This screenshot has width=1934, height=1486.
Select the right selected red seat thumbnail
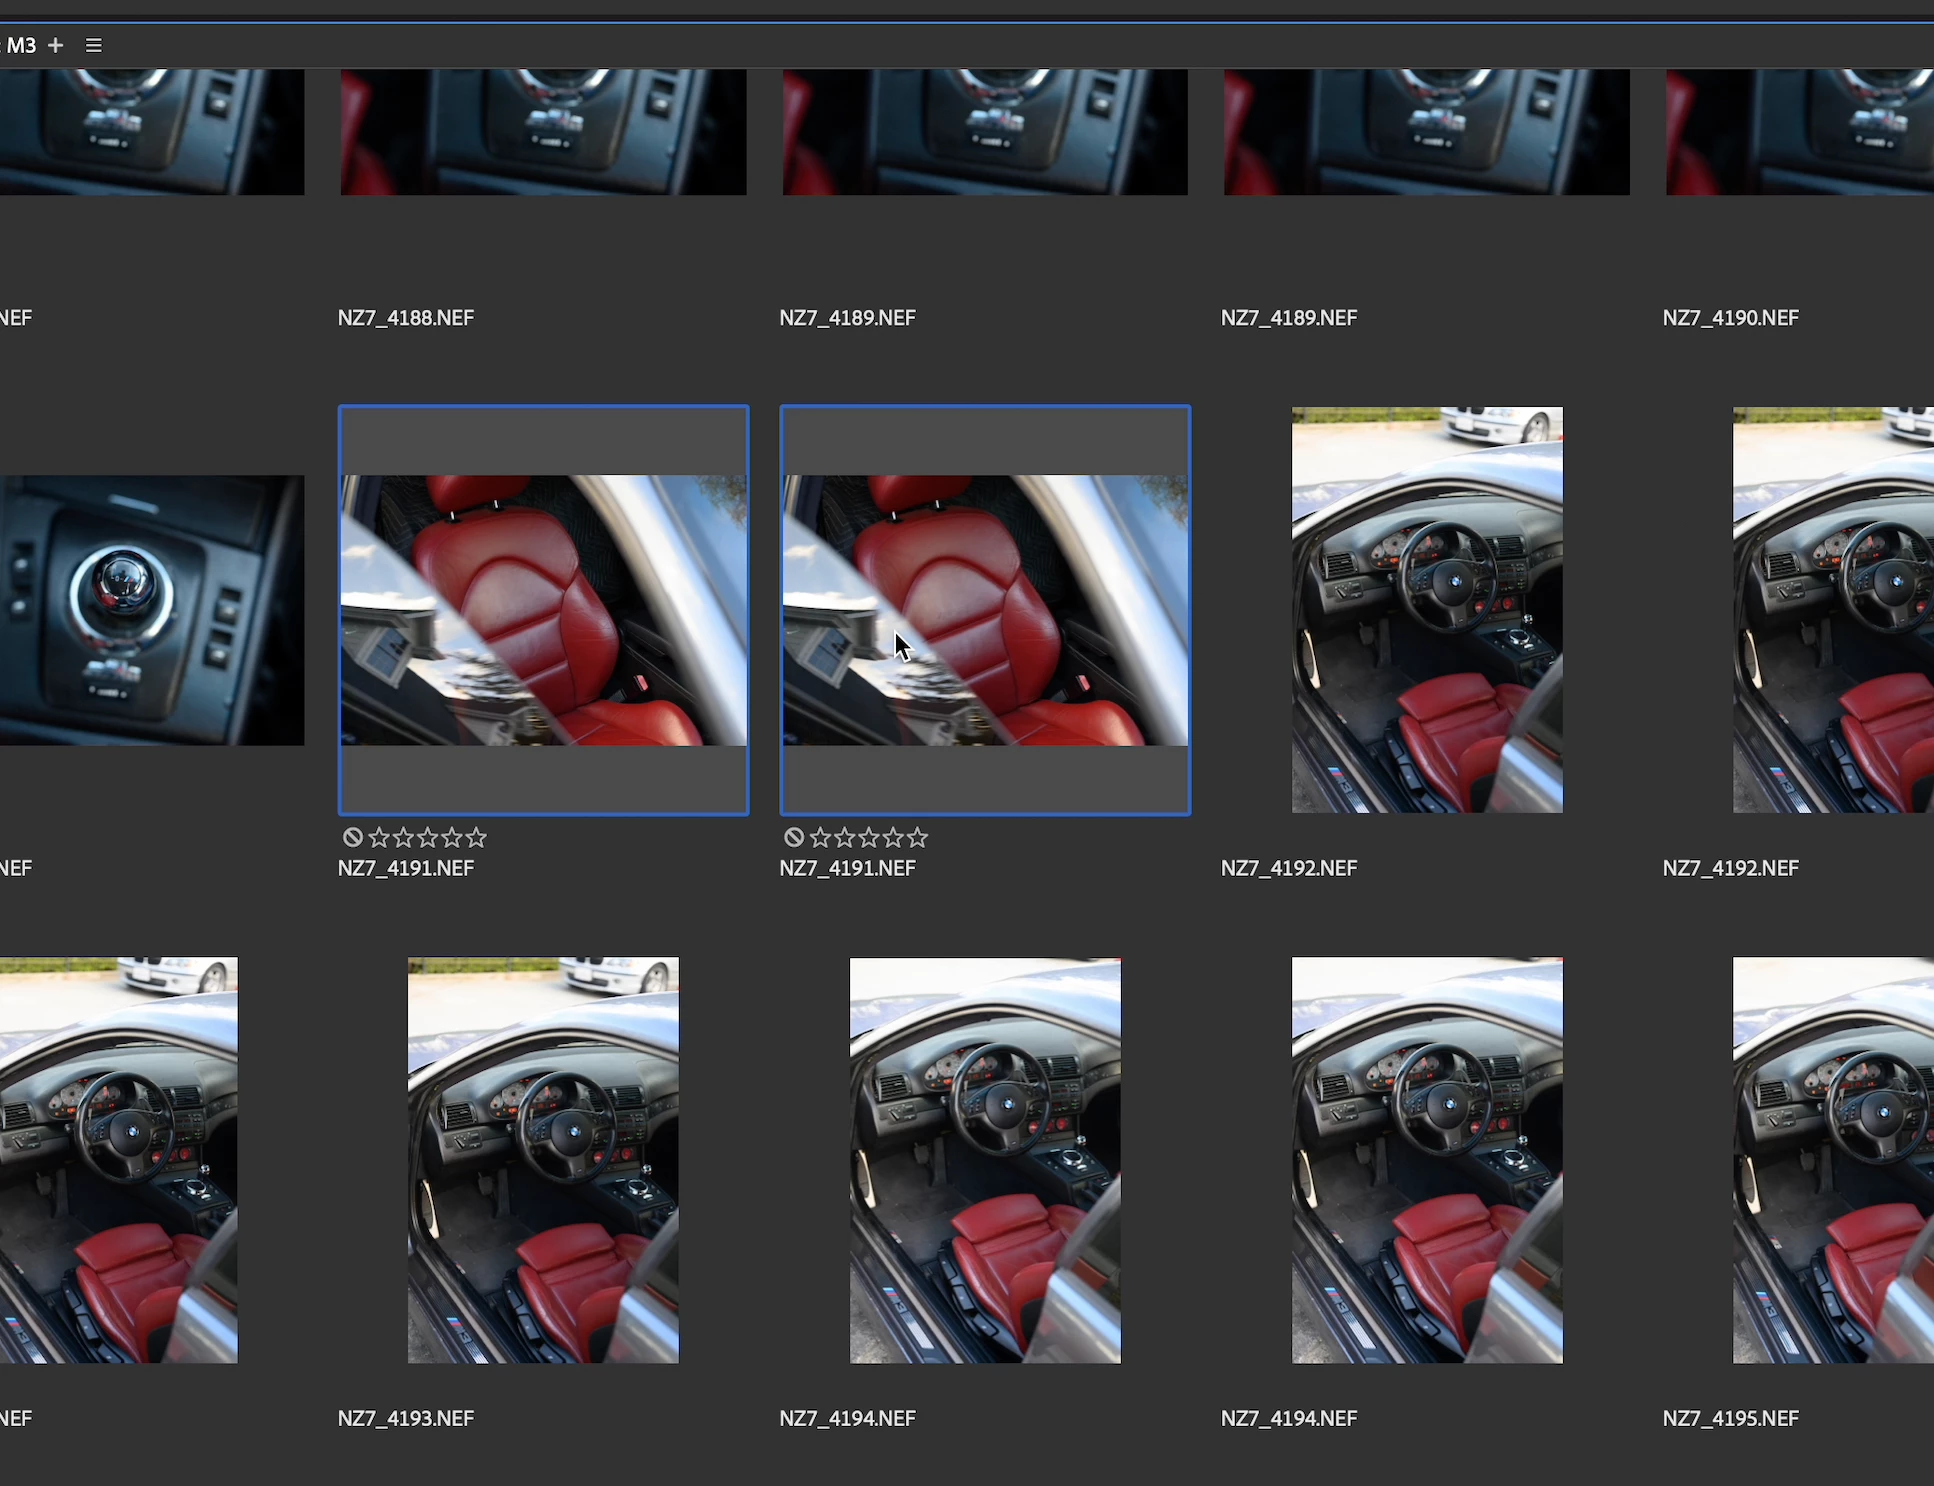pos(985,610)
